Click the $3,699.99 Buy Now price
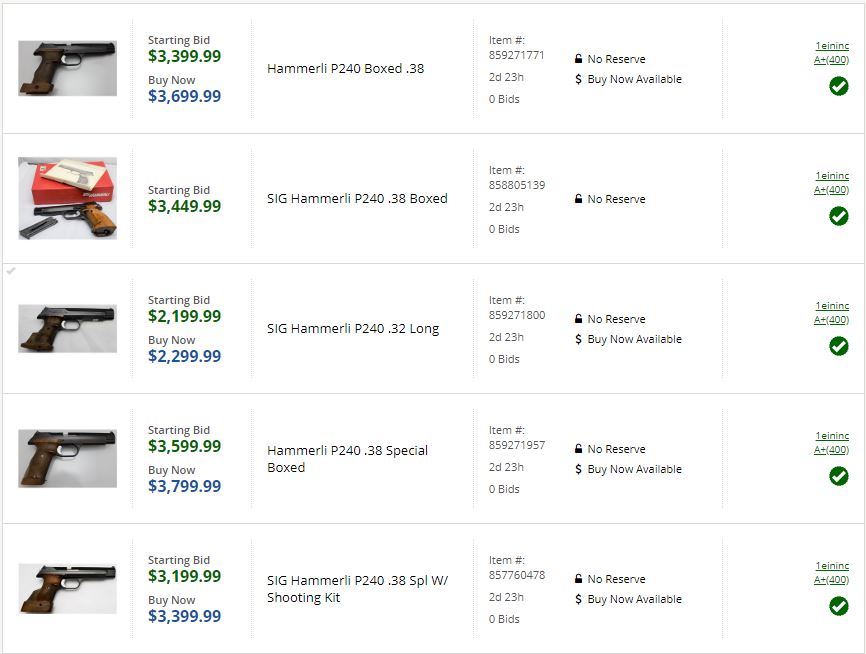 point(184,96)
